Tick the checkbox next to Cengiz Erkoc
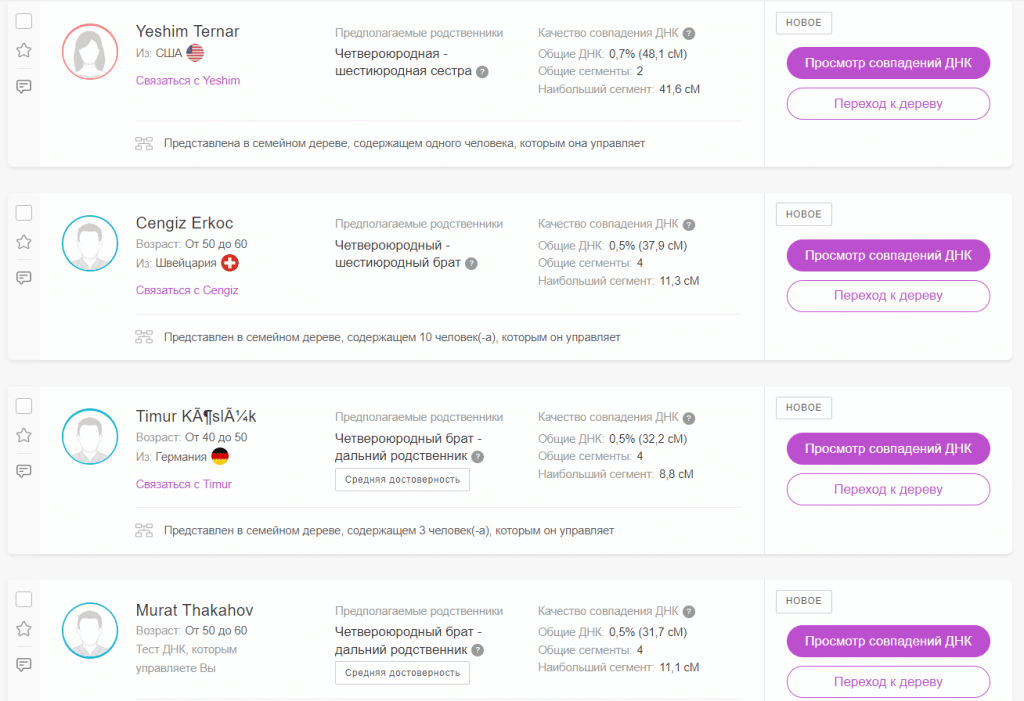The width and height of the screenshot is (1024, 701). click(24, 213)
